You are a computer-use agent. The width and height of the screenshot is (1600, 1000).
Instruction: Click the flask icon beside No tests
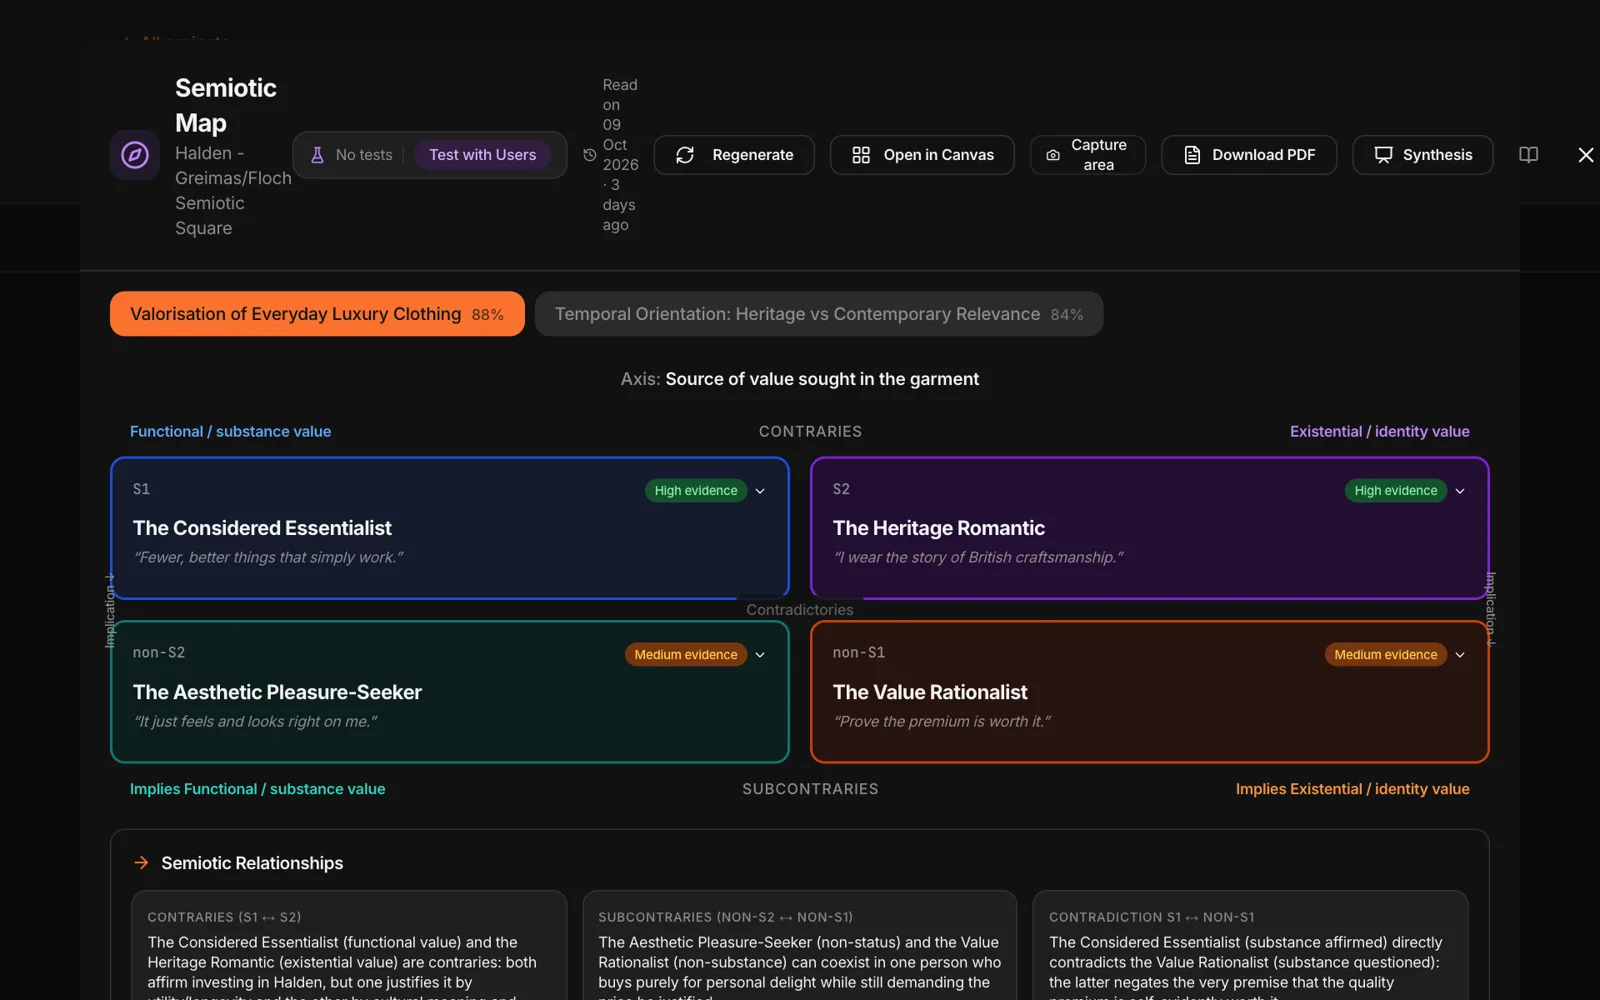[317, 155]
